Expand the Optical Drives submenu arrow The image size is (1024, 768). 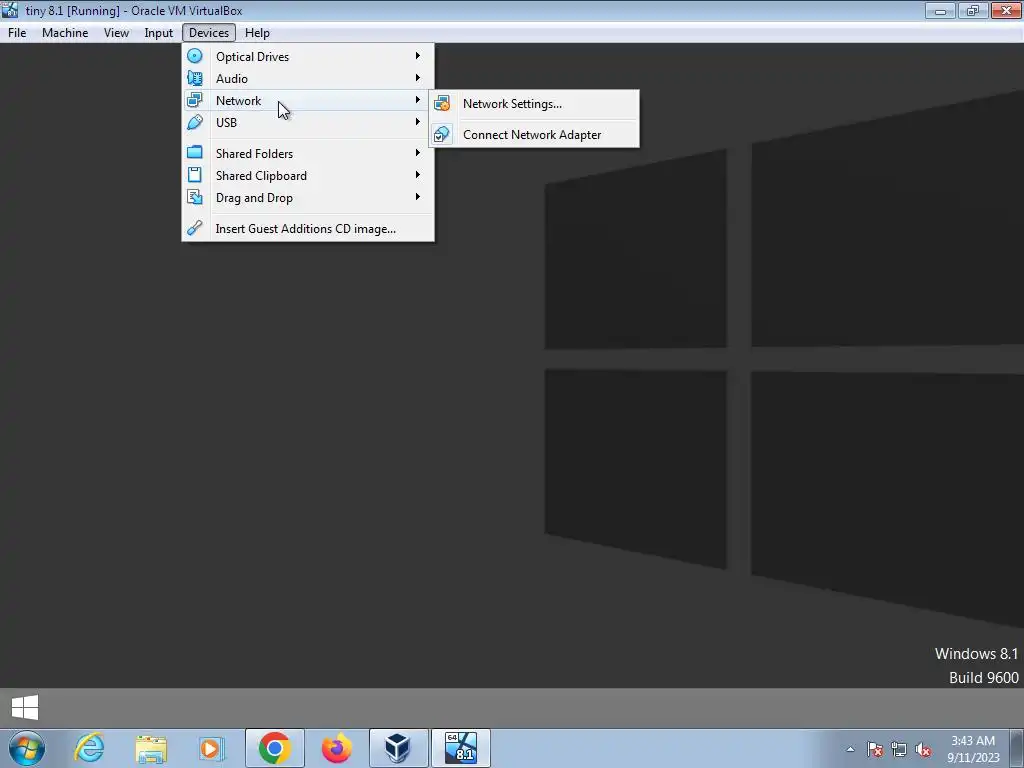[x=417, y=56]
